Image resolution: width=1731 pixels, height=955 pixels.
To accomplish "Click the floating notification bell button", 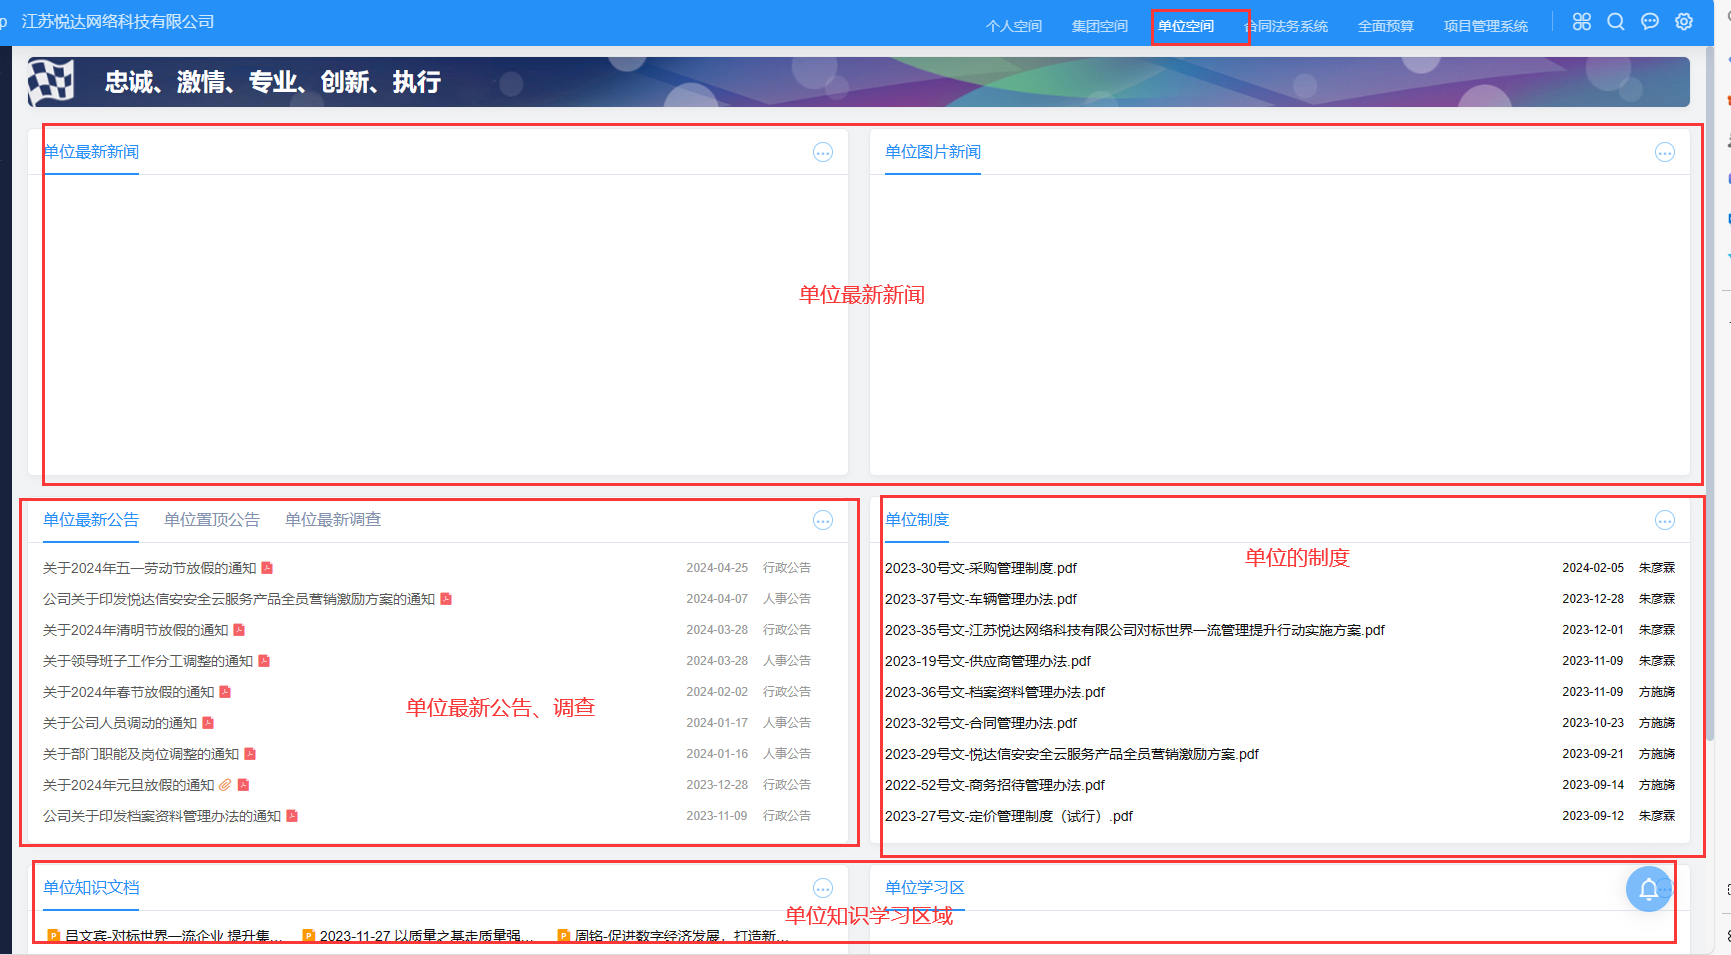I will [x=1648, y=888].
